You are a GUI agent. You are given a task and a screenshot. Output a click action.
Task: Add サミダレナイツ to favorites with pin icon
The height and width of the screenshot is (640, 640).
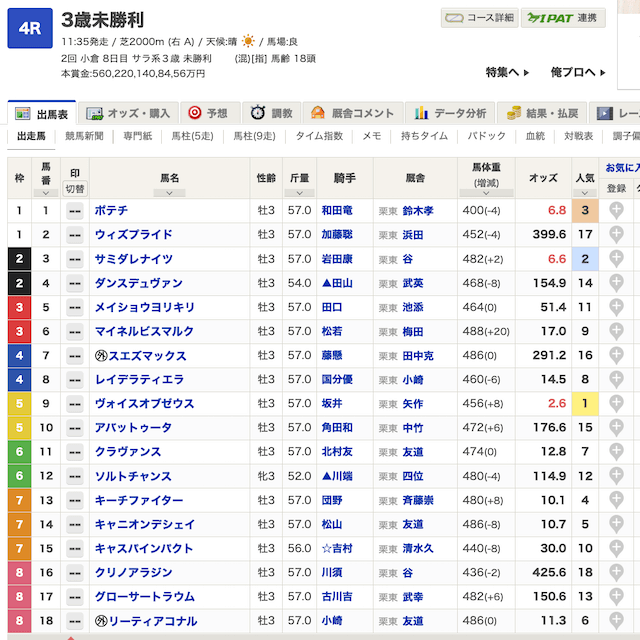coord(617,259)
